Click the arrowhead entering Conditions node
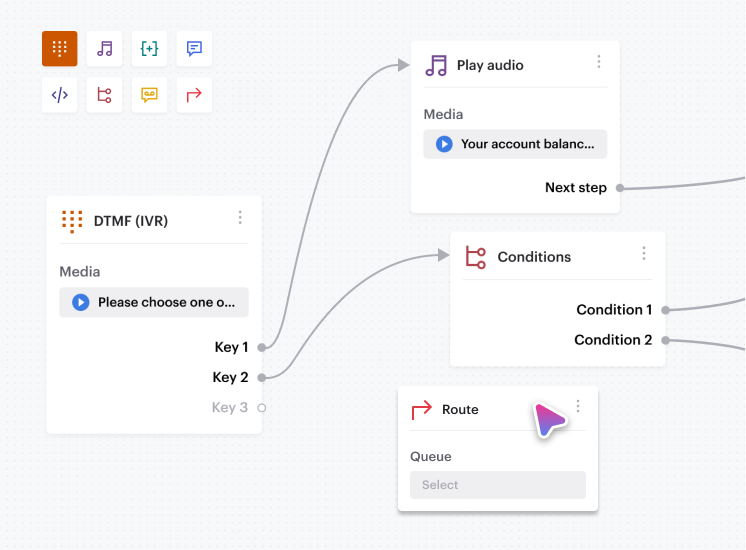The image size is (746, 550). (x=443, y=255)
